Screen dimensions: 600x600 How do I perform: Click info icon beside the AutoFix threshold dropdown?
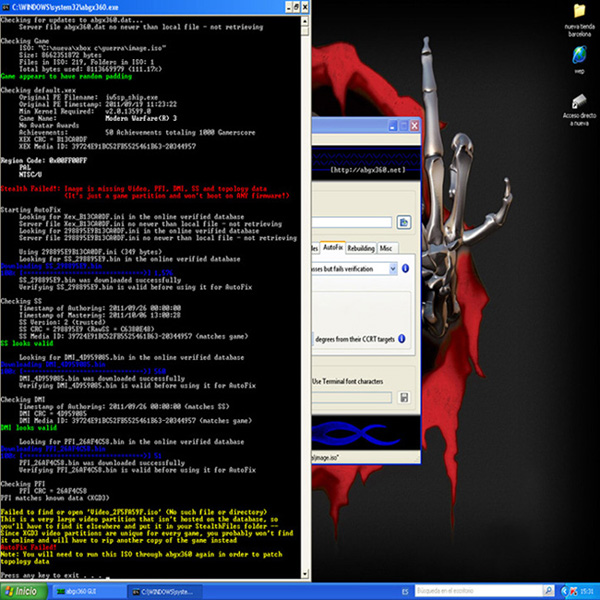[405, 269]
